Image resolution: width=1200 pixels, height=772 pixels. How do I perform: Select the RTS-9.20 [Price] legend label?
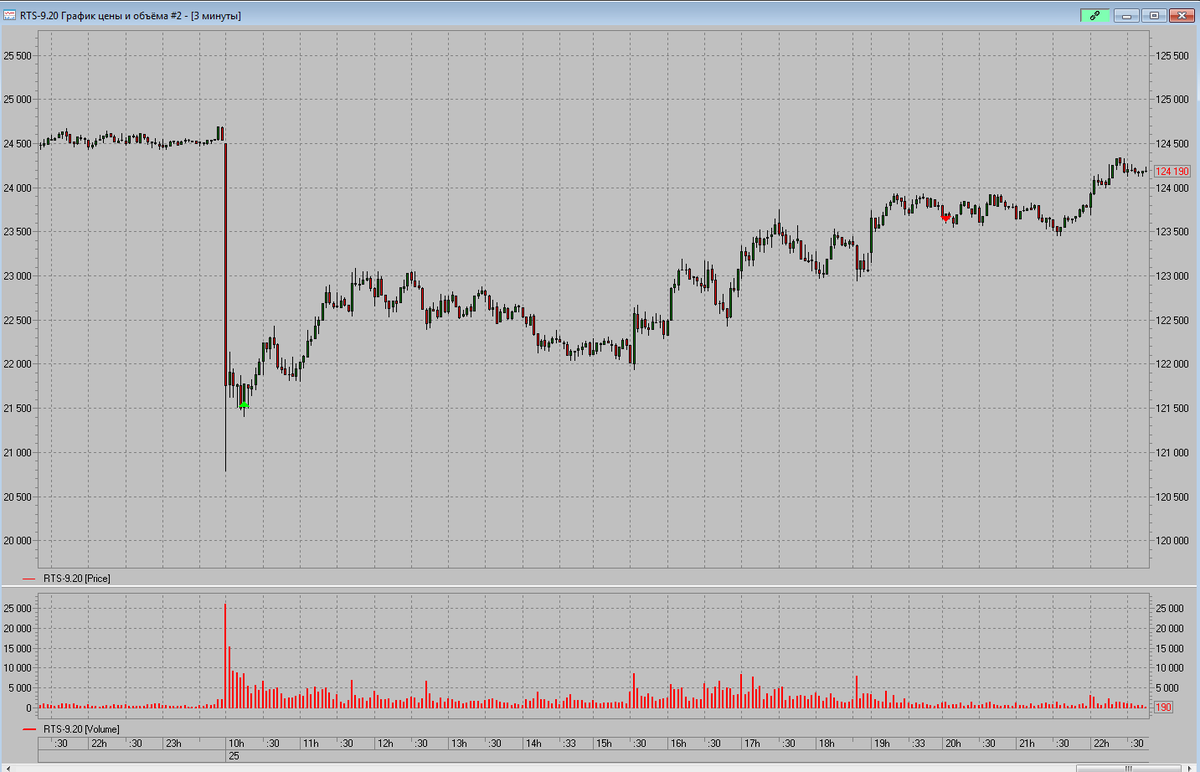coord(76,579)
